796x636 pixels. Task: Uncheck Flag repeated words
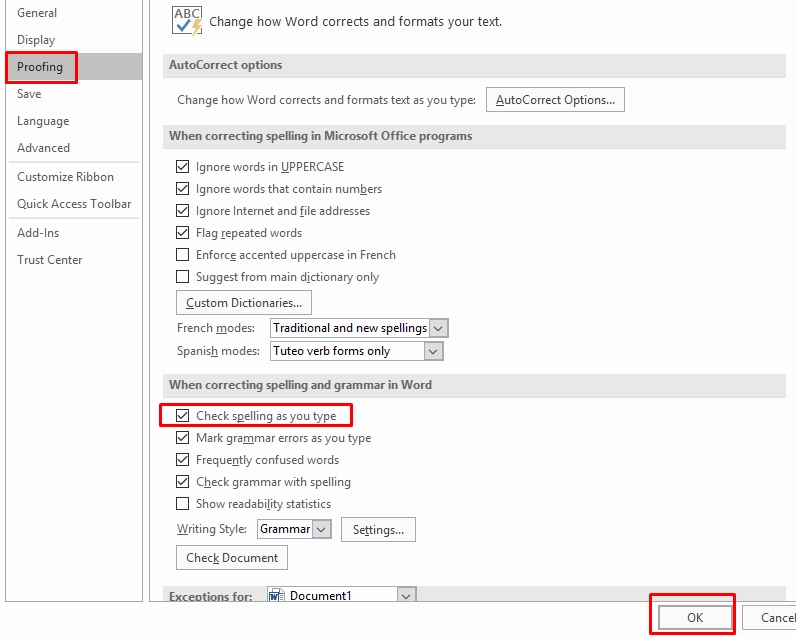coord(182,232)
